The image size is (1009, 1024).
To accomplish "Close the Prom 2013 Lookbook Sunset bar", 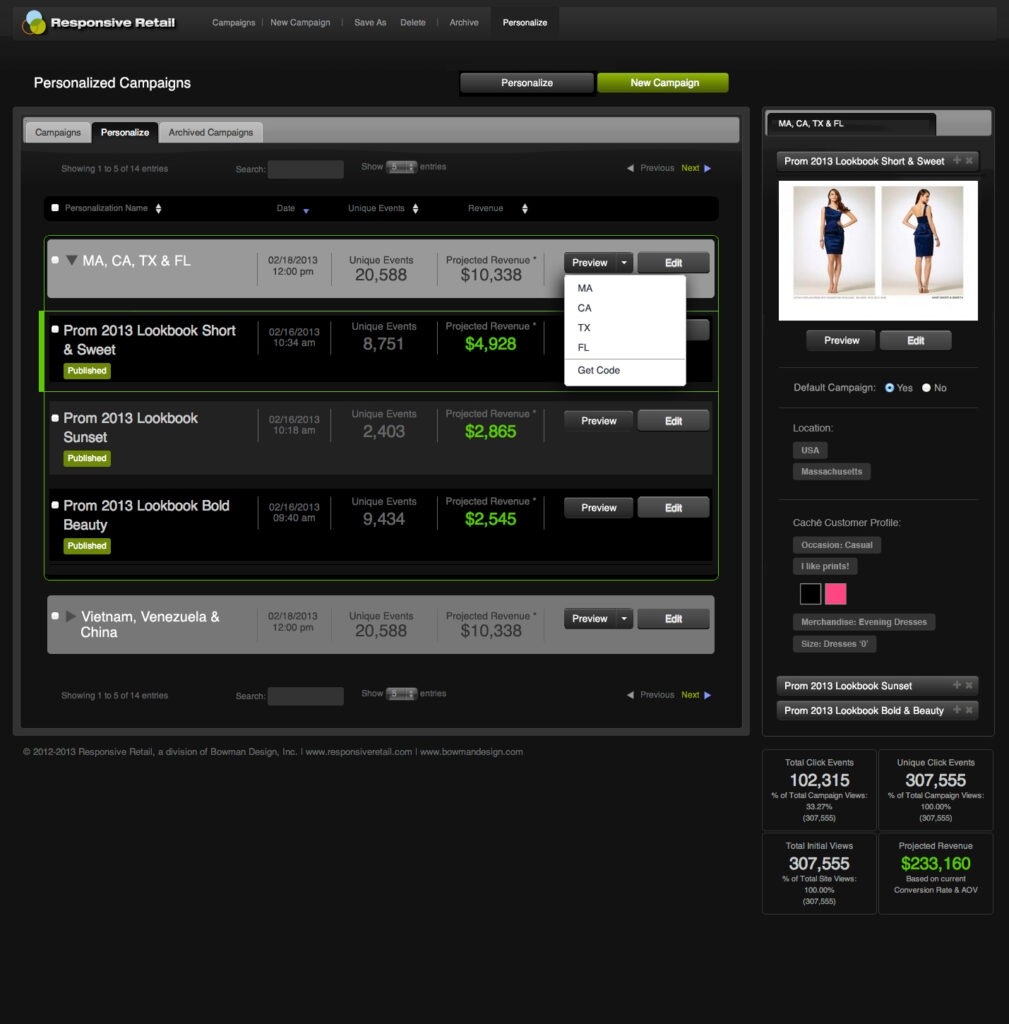I will click(x=969, y=685).
